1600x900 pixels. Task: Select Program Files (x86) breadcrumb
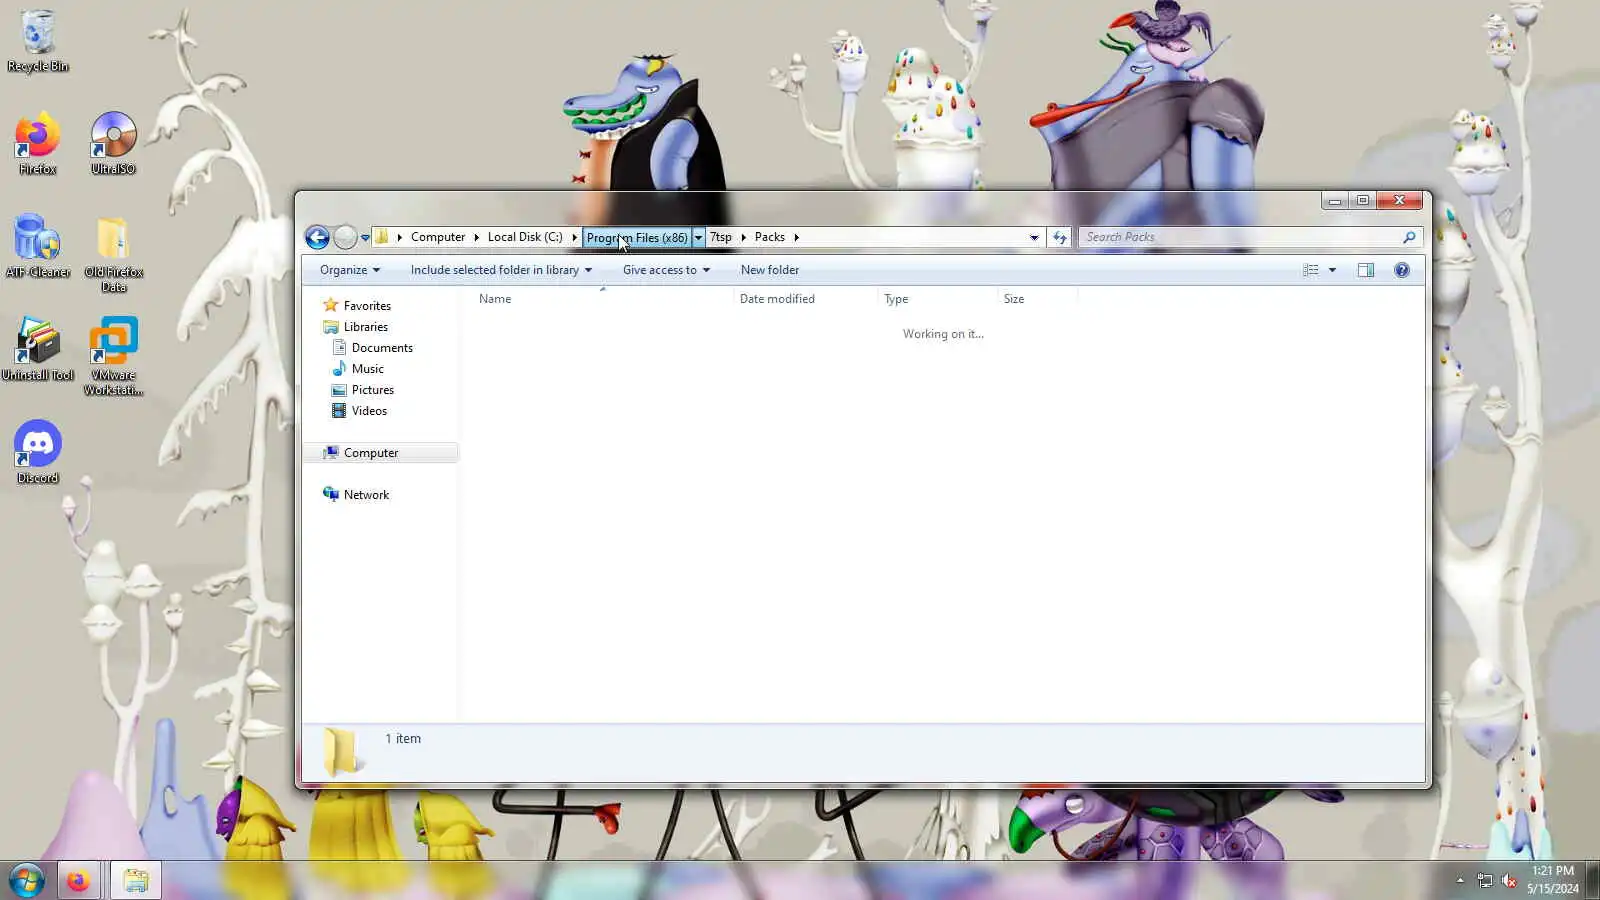(637, 238)
